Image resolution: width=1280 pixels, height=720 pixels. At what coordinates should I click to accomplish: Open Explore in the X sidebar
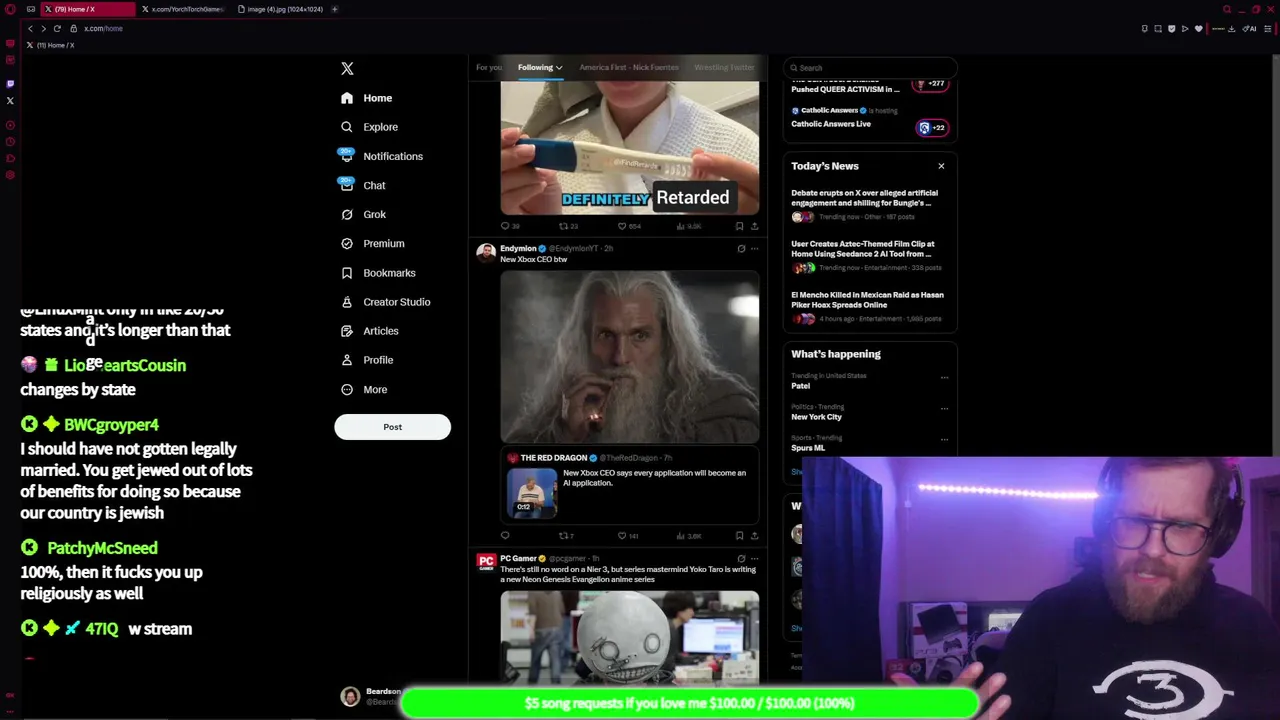(x=369, y=127)
